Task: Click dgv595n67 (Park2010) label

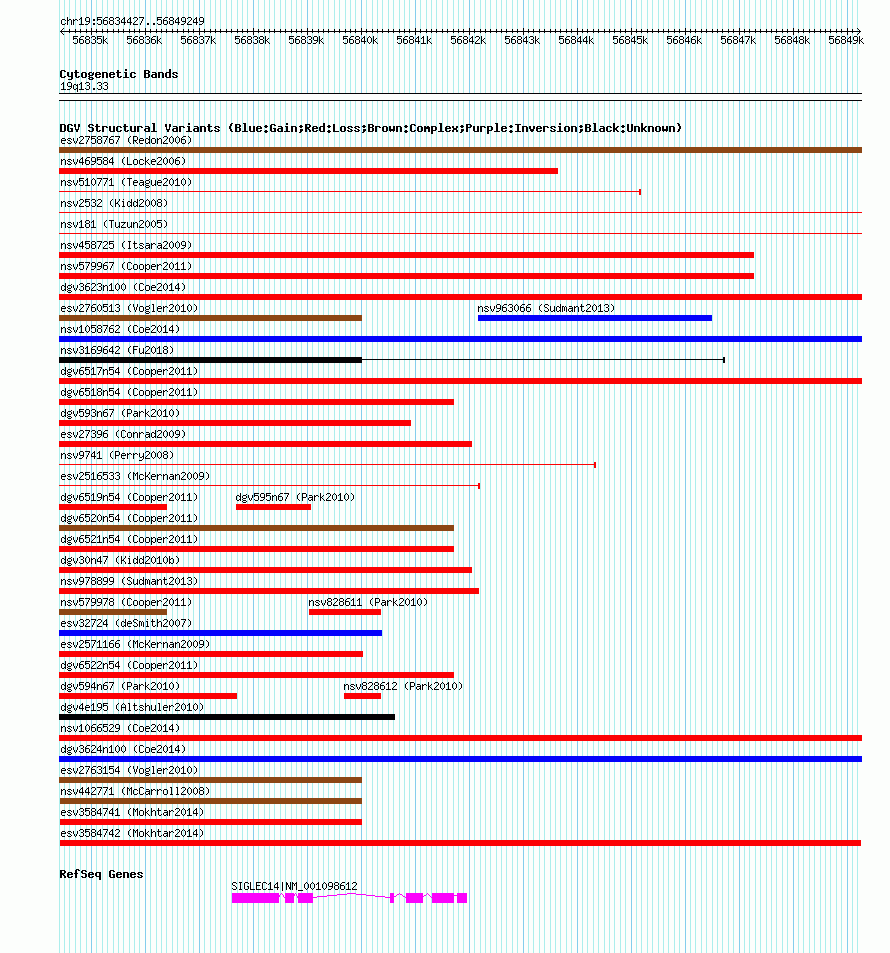Action: tap(295, 497)
